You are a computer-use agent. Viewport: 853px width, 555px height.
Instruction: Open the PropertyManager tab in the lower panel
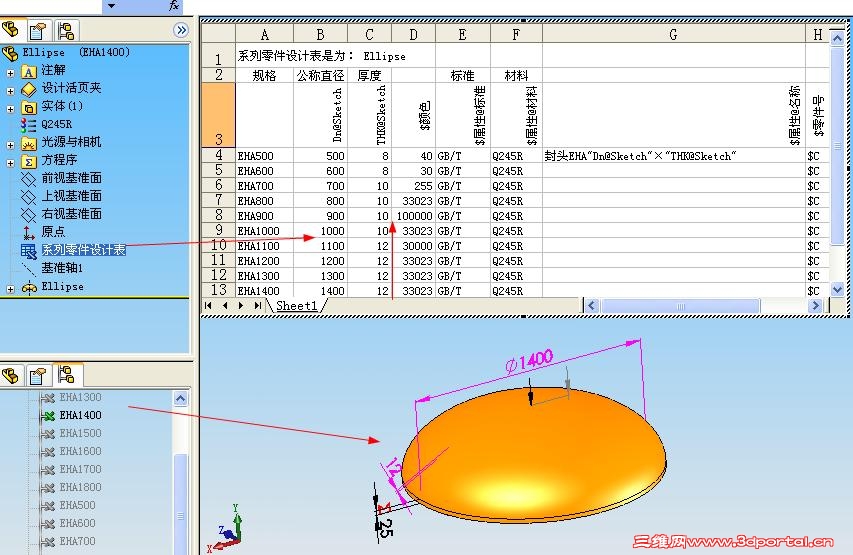pos(38,376)
